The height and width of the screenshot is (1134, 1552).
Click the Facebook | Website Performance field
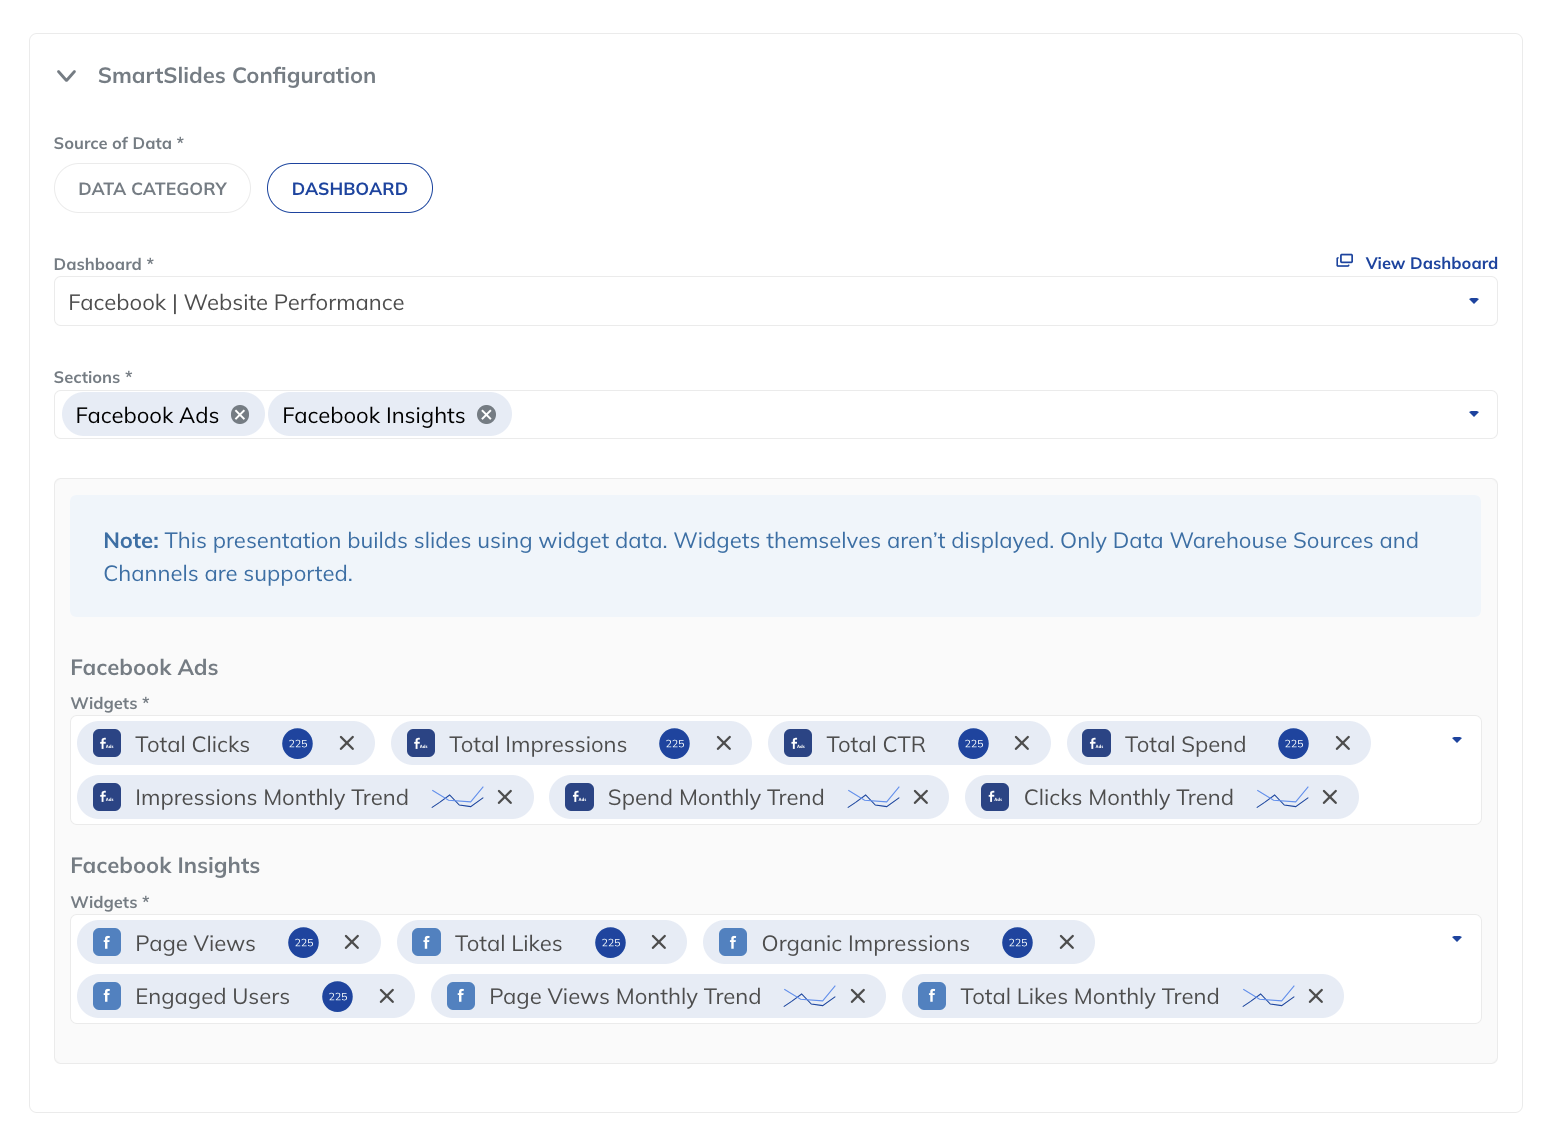(x=775, y=301)
